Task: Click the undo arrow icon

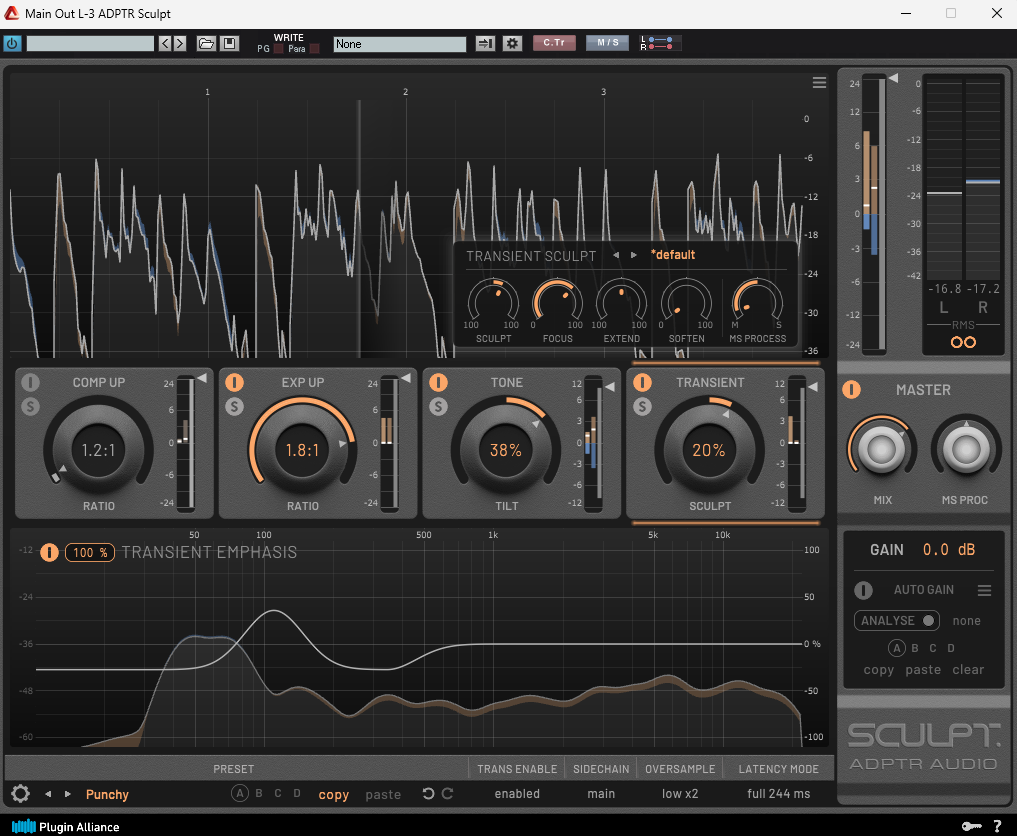Action: click(428, 793)
